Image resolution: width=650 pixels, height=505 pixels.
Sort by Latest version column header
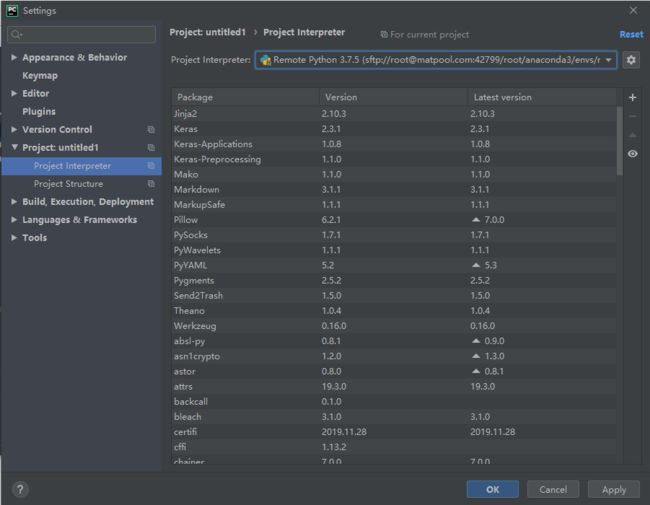point(542,97)
